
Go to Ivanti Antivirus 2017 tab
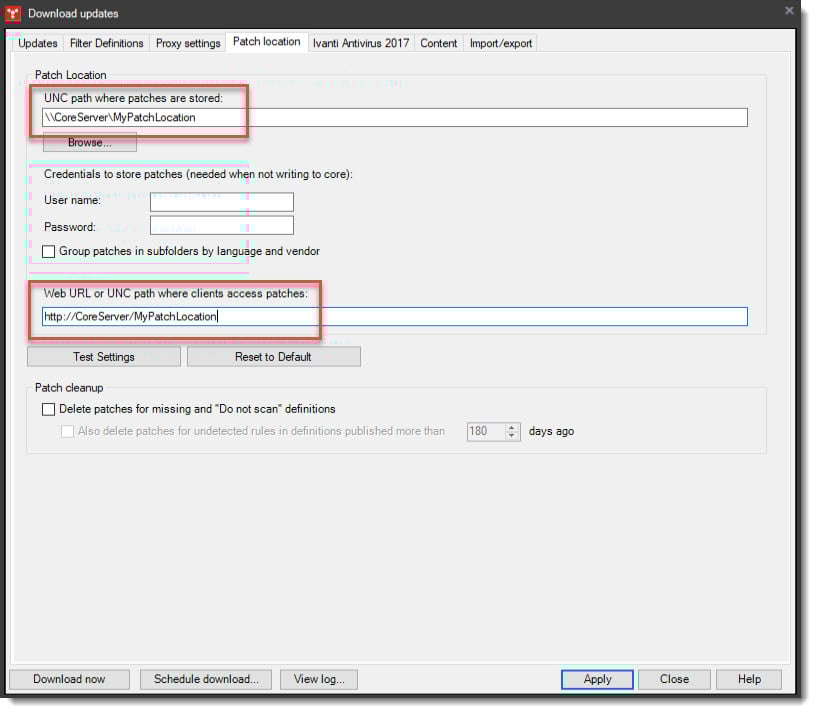click(x=360, y=43)
